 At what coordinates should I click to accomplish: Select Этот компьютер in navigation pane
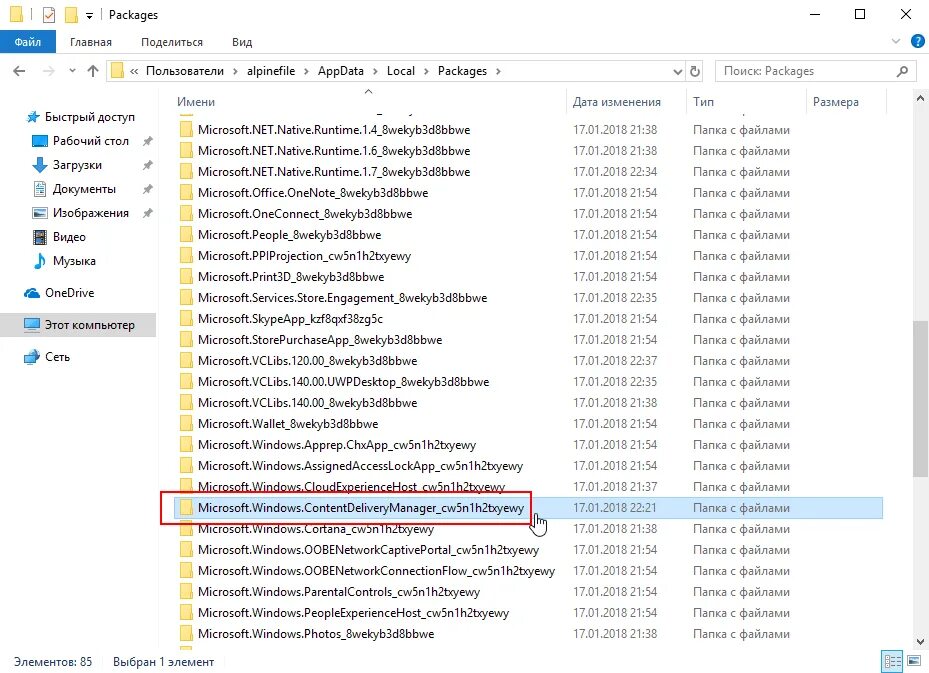pyautogui.click(x=78, y=325)
